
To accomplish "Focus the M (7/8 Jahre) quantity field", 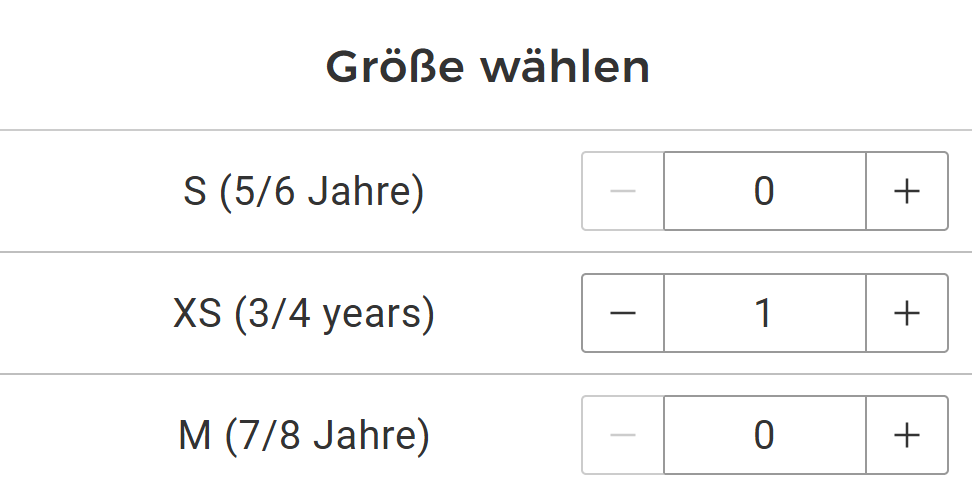I will pos(764,435).
